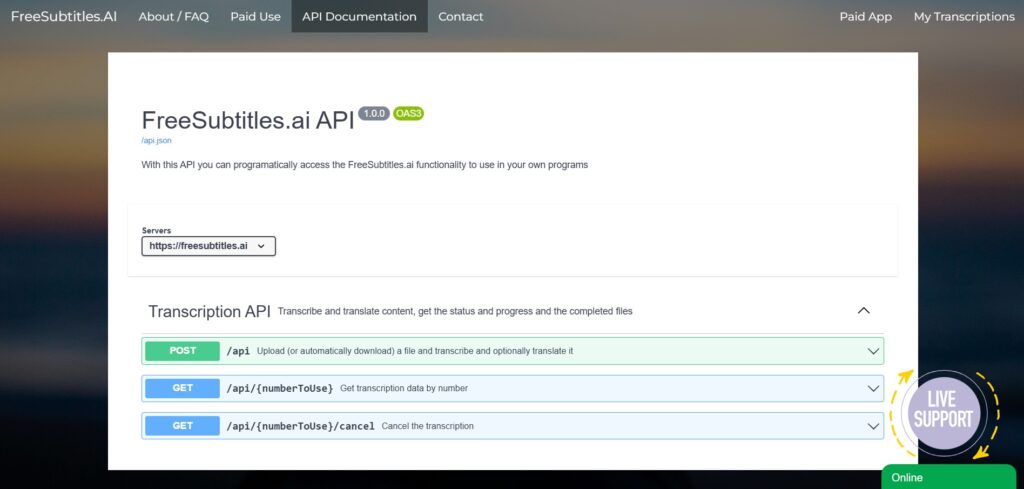Image resolution: width=1024 pixels, height=489 pixels.
Task: Click the 'Cancel the transcription' description
Action: pos(427,426)
